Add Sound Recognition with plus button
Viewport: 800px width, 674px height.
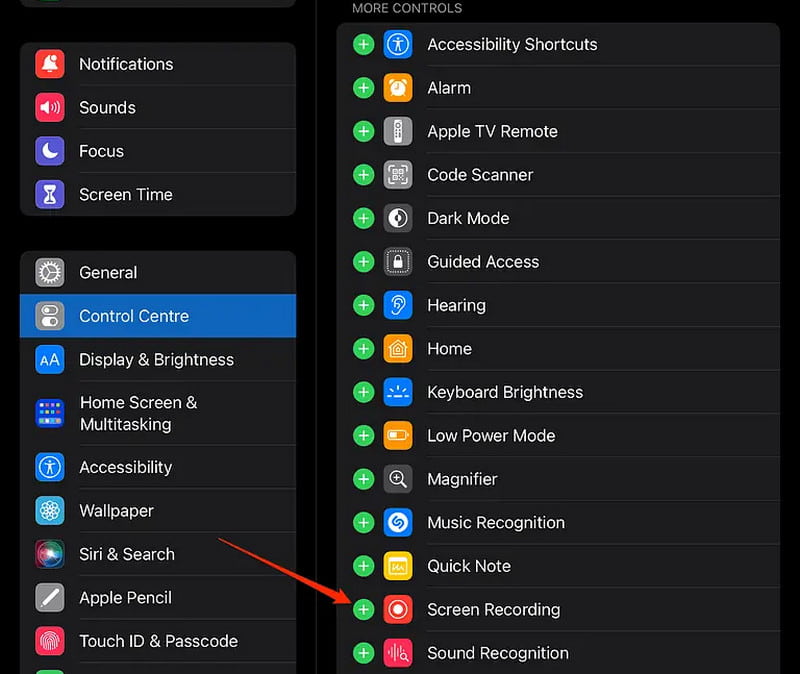coord(364,653)
